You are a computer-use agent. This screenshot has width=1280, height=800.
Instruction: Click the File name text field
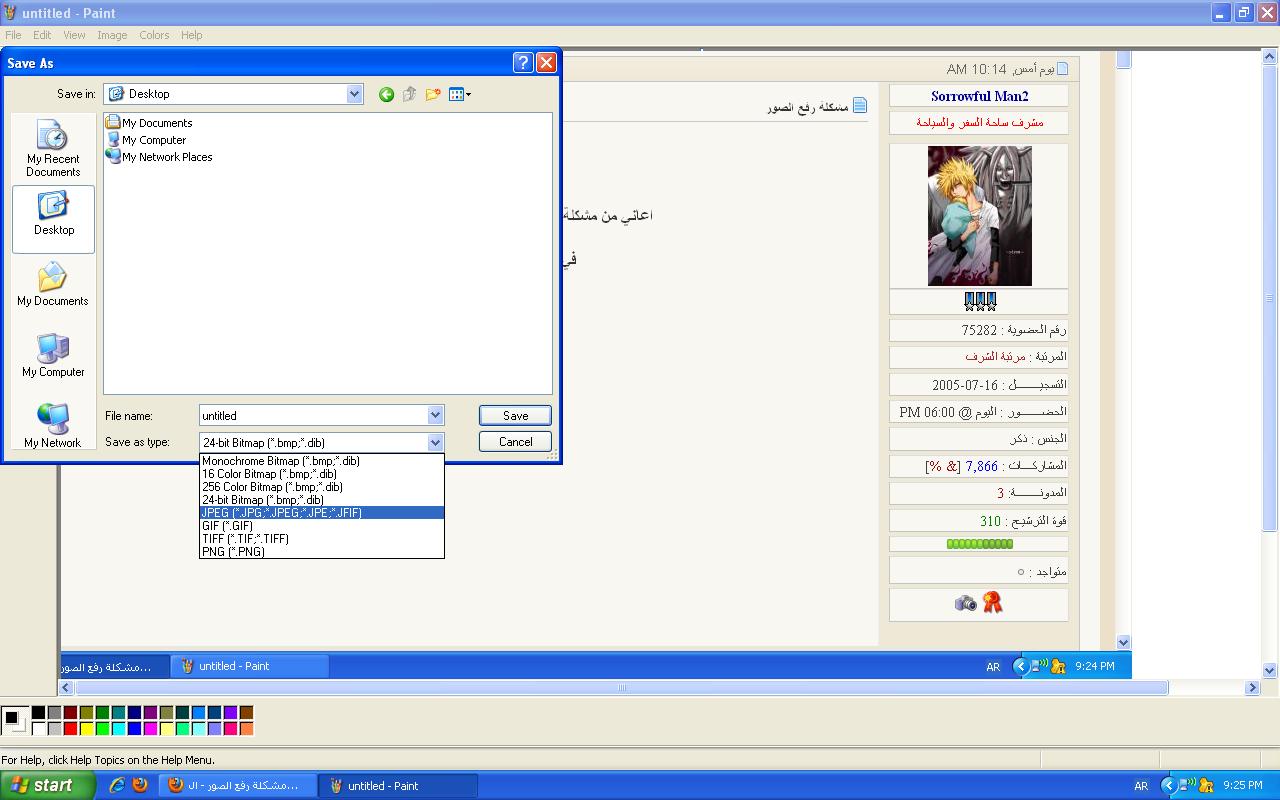tap(313, 415)
